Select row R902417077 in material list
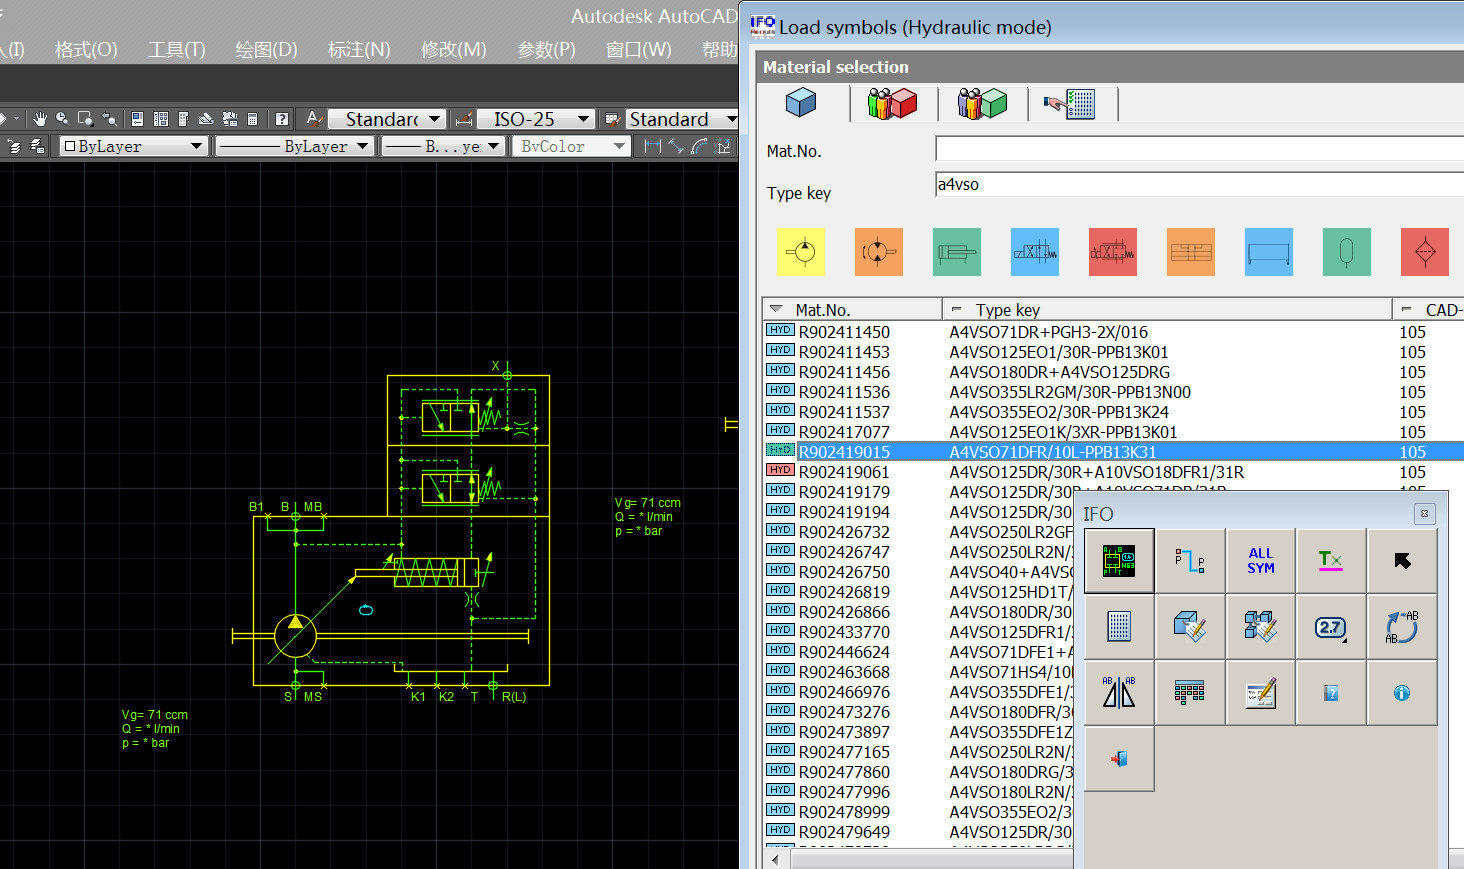 pyautogui.click(x=1113, y=432)
